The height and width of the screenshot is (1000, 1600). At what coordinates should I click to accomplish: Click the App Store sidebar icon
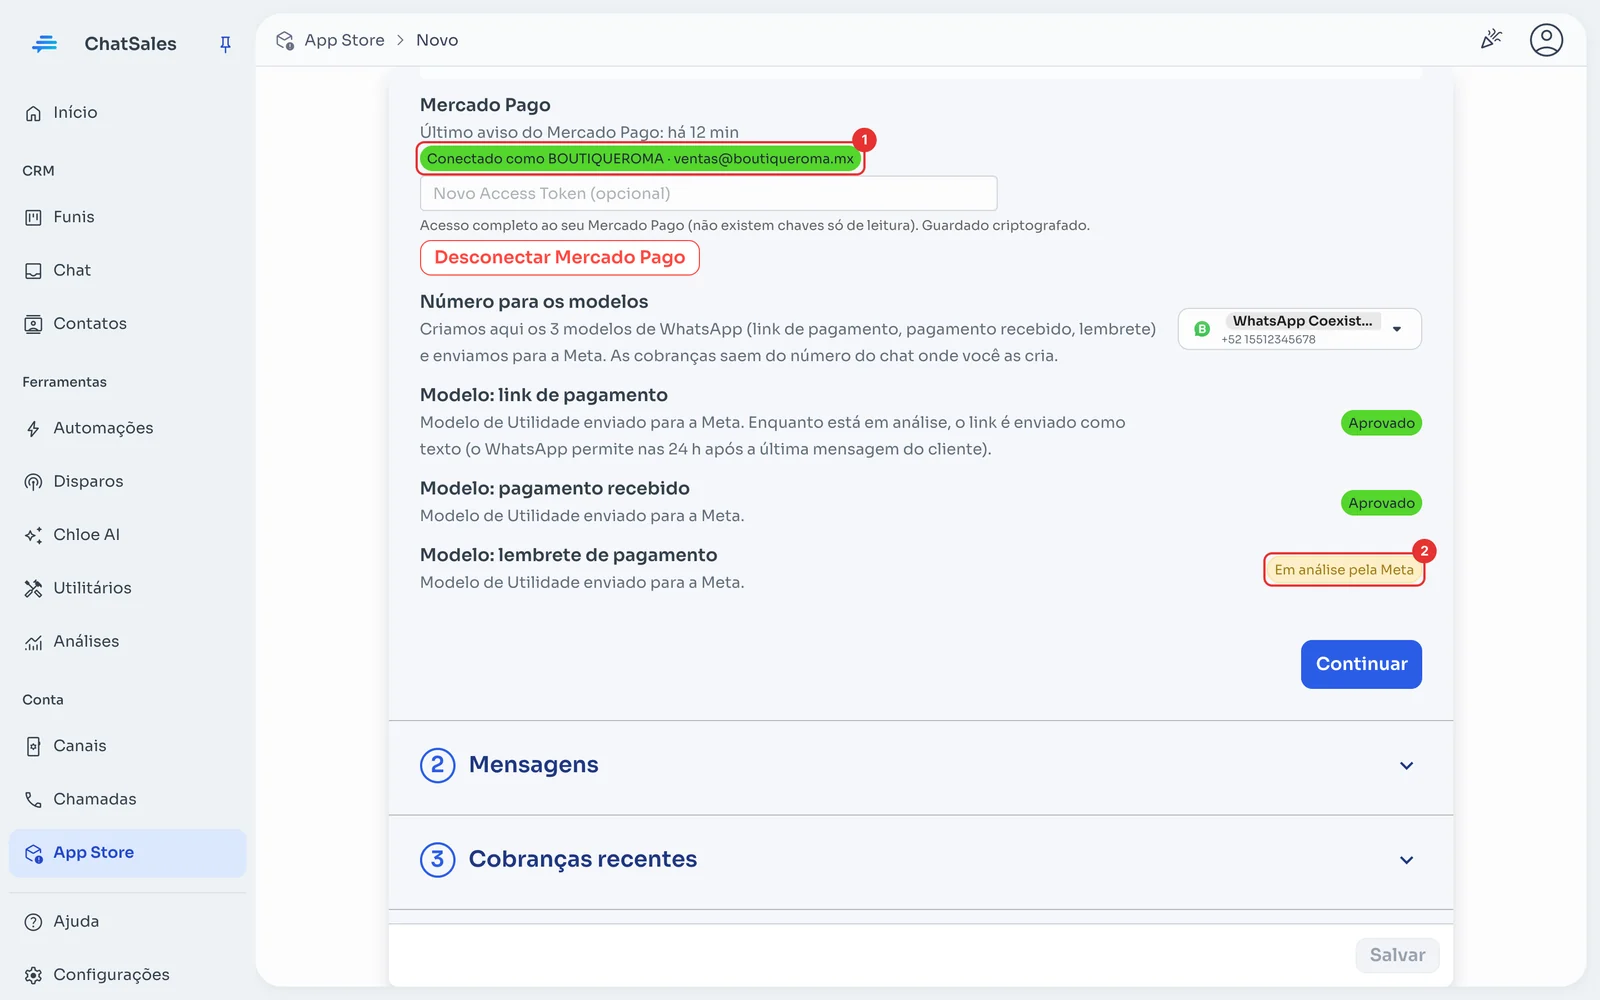(33, 853)
